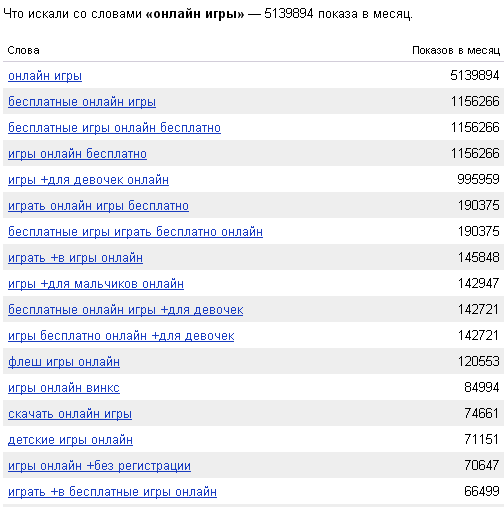Image resolution: width=504 pixels, height=507 pixels.
Task: Click 'играть онлайн игры бесплатно' link
Action: 98,206
